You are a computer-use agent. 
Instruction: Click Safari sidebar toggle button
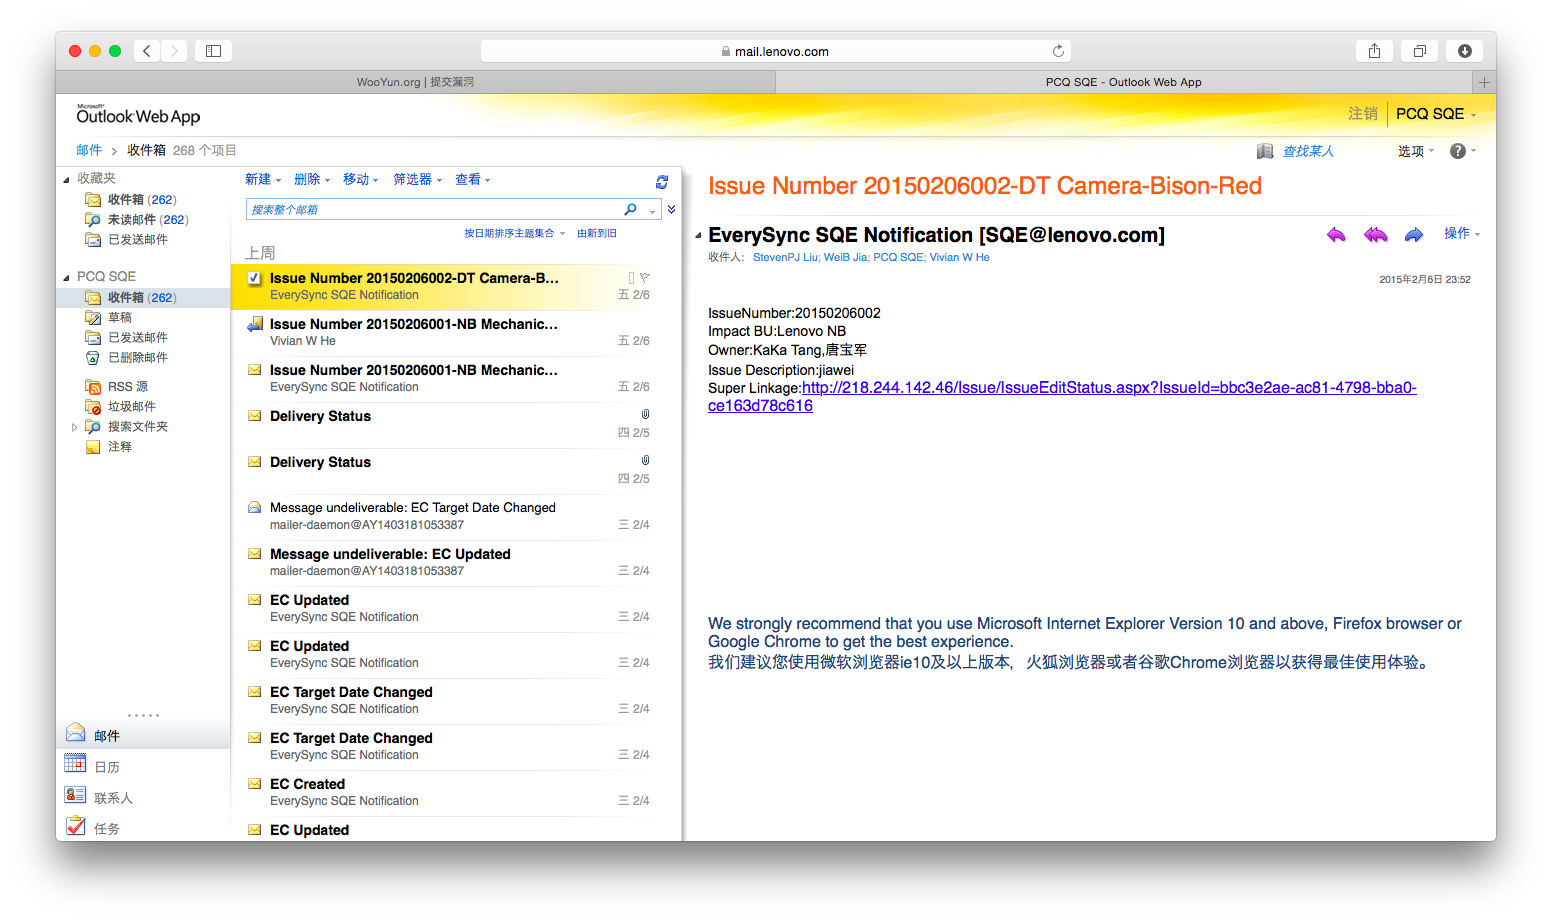click(x=213, y=51)
